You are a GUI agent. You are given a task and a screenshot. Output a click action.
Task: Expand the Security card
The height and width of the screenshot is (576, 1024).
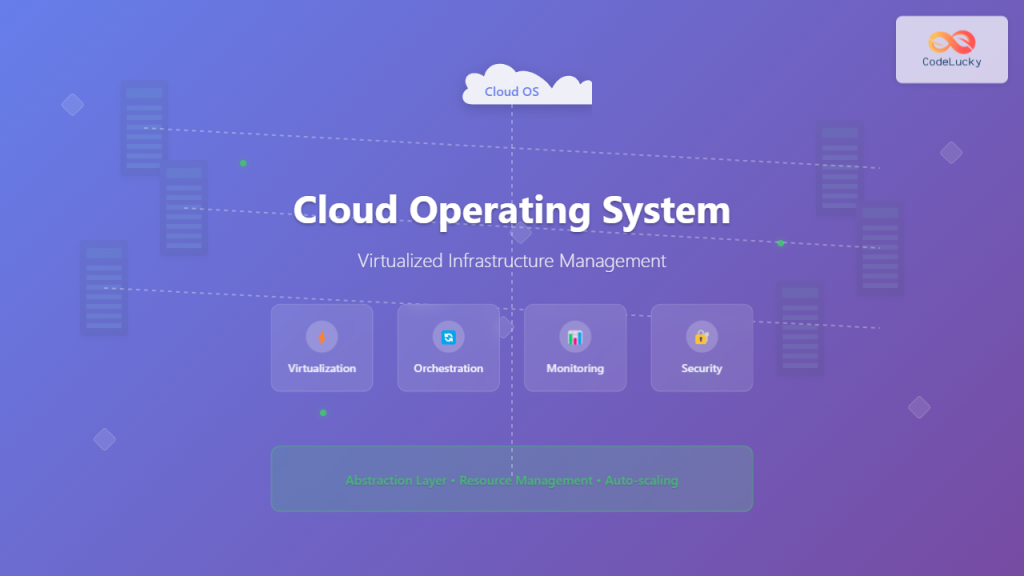pyautogui.click(x=701, y=348)
